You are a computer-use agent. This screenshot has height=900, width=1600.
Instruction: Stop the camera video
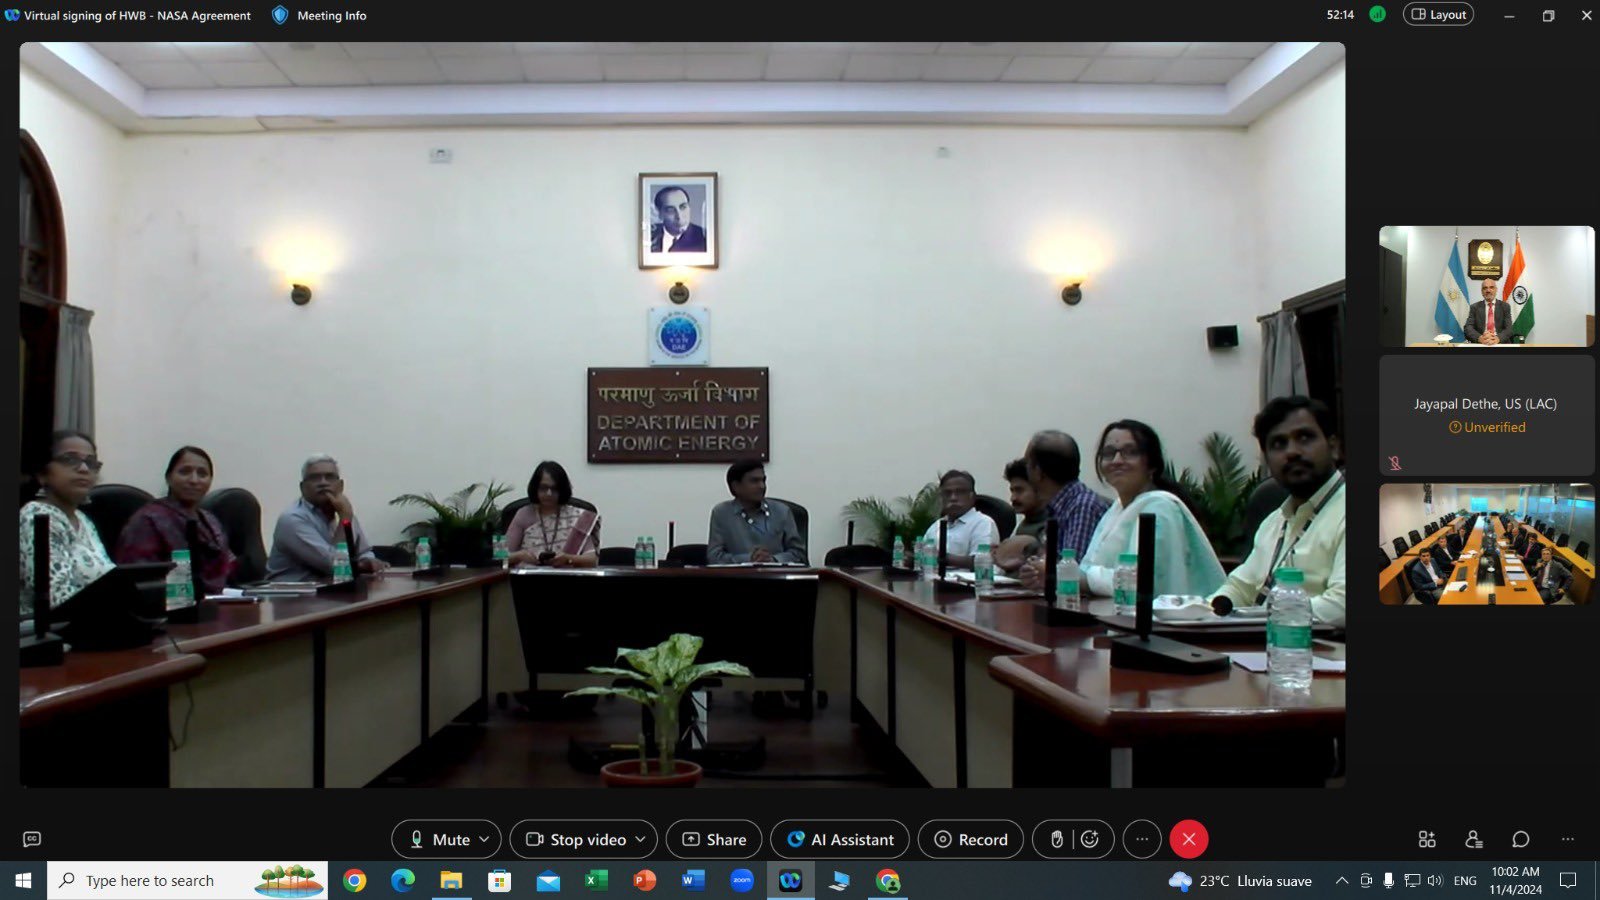[x=577, y=840]
